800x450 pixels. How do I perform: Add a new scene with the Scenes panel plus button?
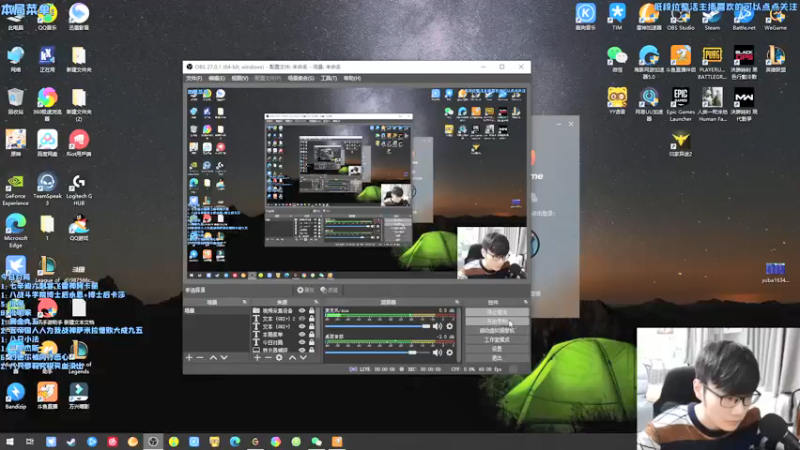point(189,358)
